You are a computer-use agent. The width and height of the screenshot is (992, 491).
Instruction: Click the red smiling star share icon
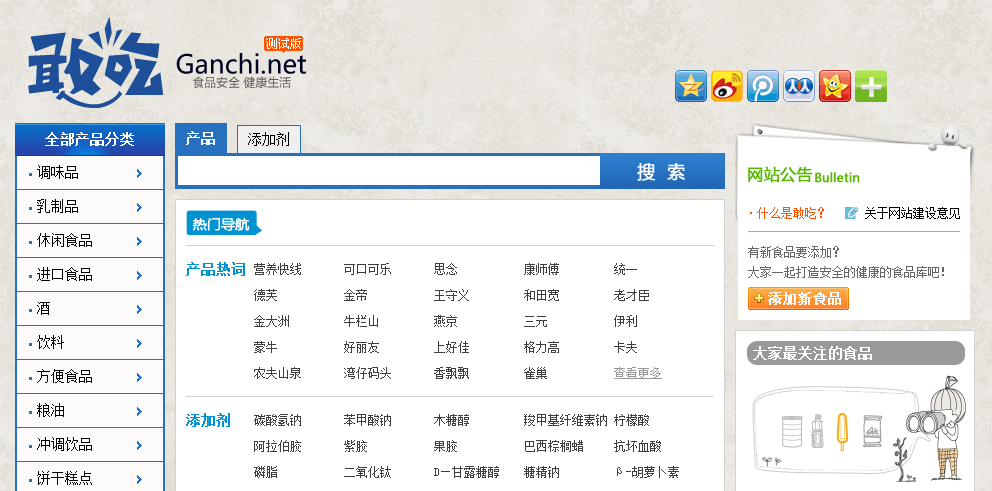point(835,86)
